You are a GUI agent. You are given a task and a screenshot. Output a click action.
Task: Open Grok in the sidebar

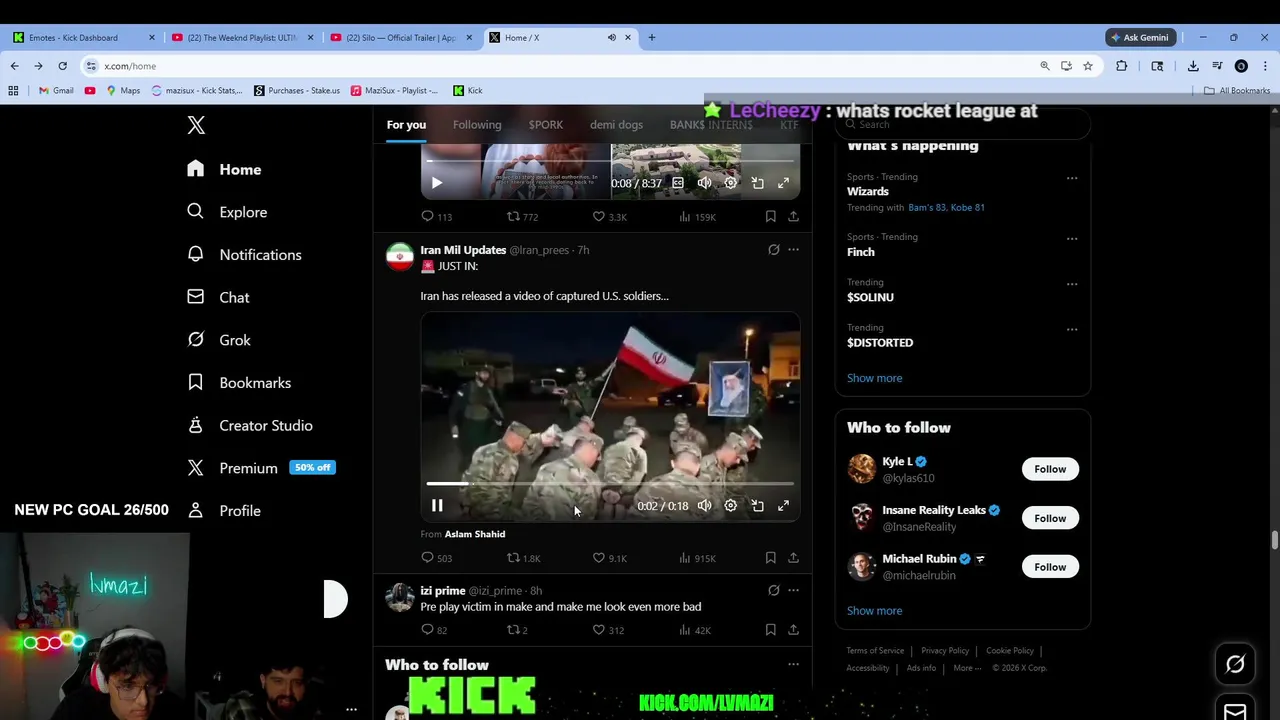click(x=218, y=340)
